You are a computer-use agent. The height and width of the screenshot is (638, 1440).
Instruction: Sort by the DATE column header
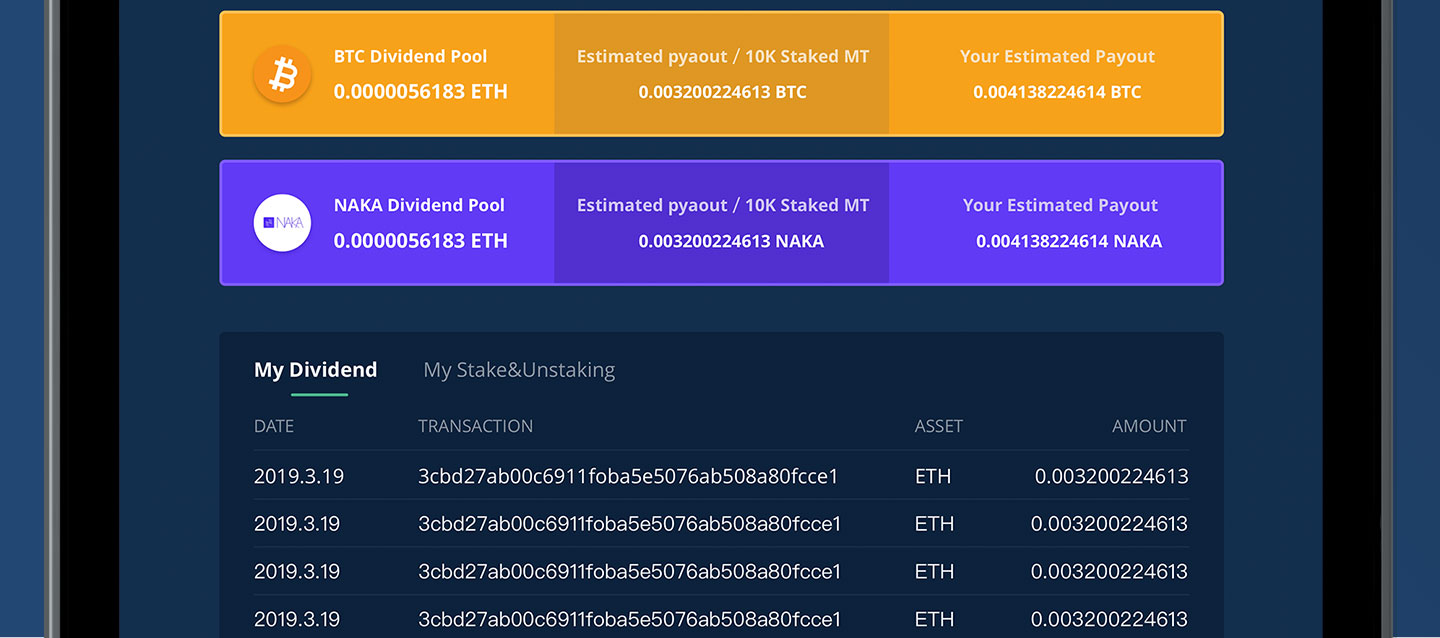point(273,425)
